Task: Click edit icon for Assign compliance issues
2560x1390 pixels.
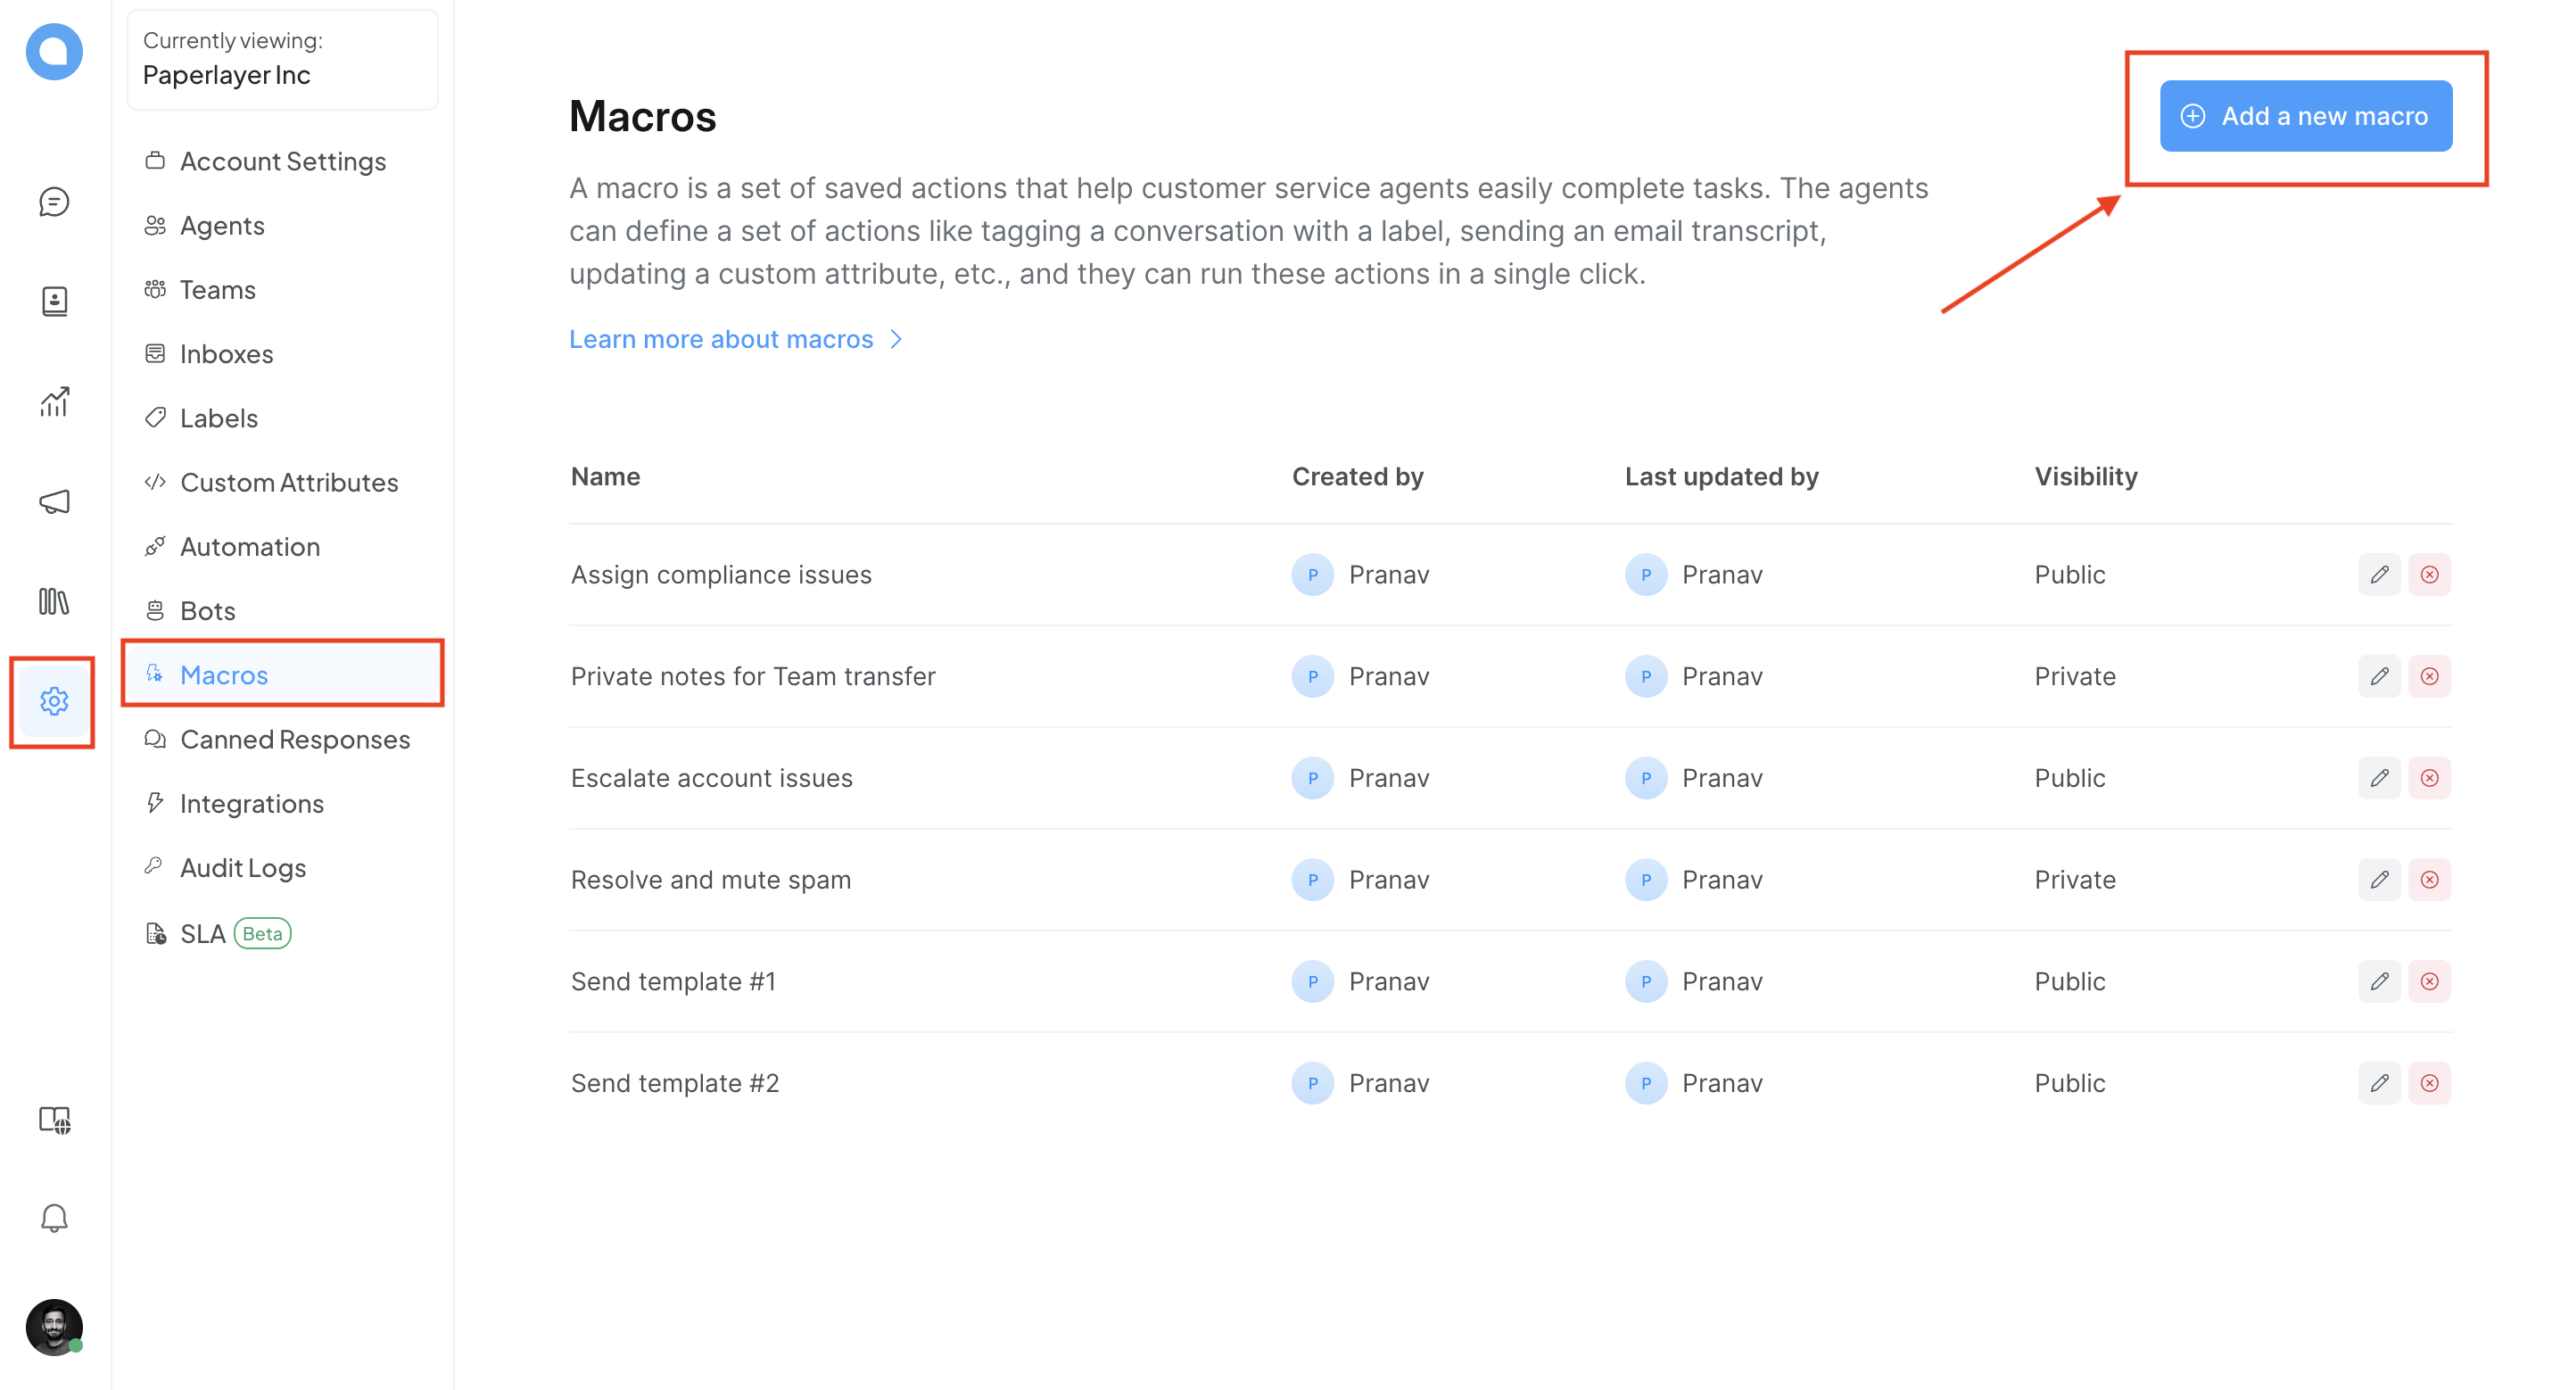Action: 2379,575
